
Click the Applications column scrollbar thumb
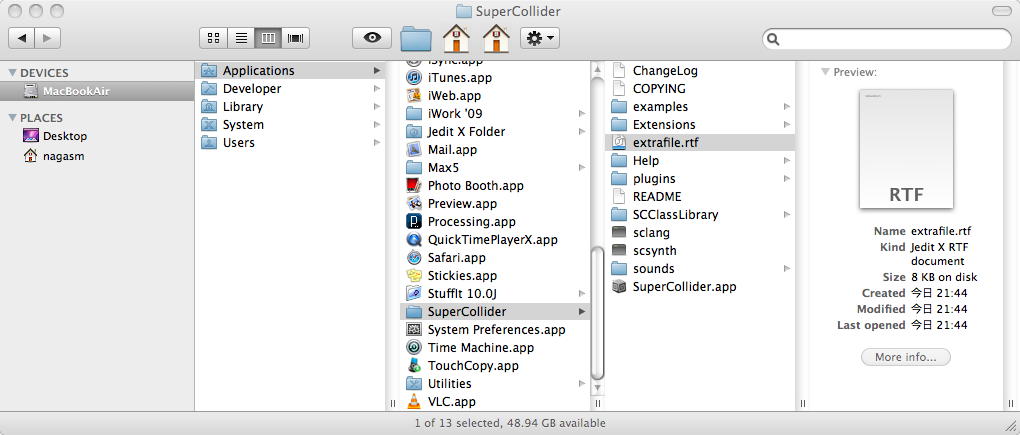tap(597, 313)
